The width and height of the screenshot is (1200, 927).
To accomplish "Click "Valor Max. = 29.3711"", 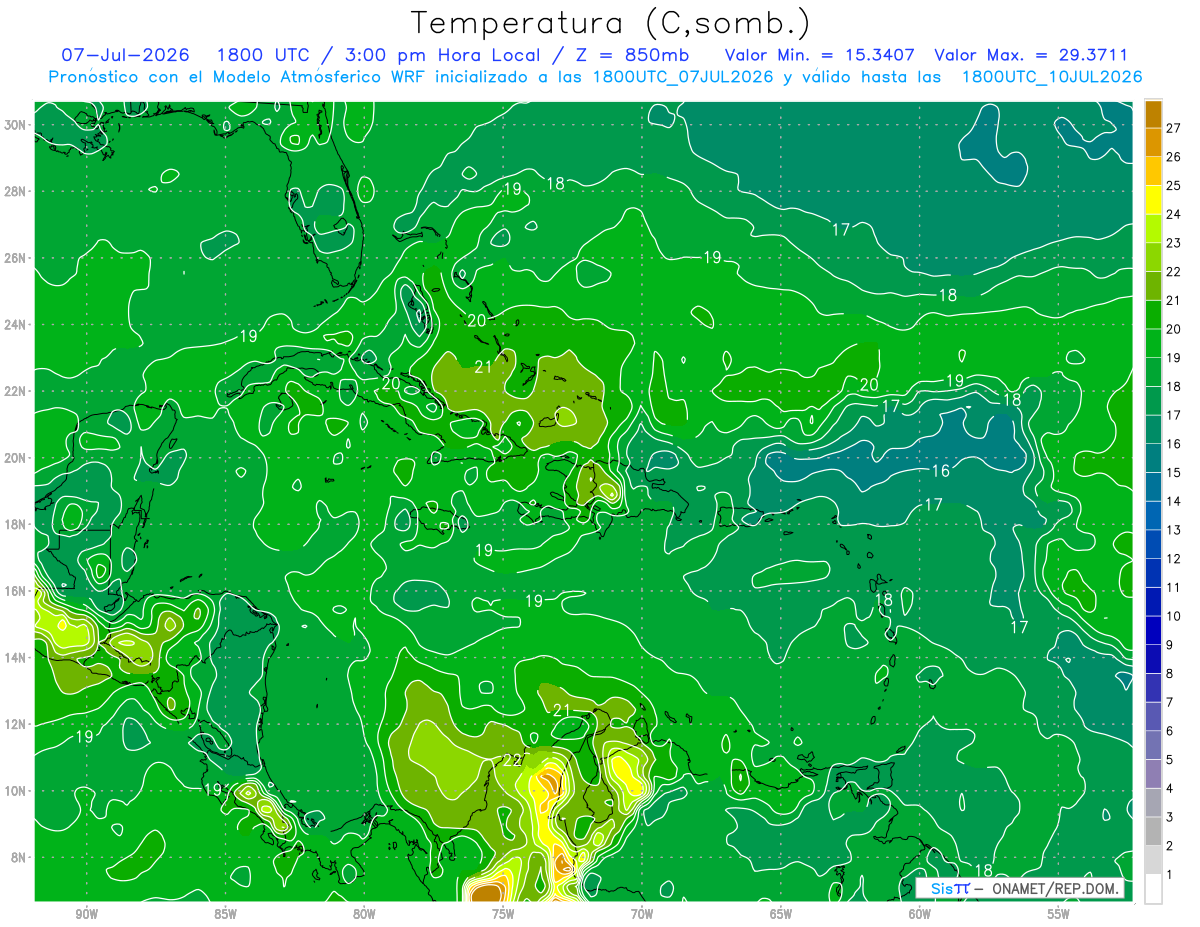I will (x=1031, y=55).
